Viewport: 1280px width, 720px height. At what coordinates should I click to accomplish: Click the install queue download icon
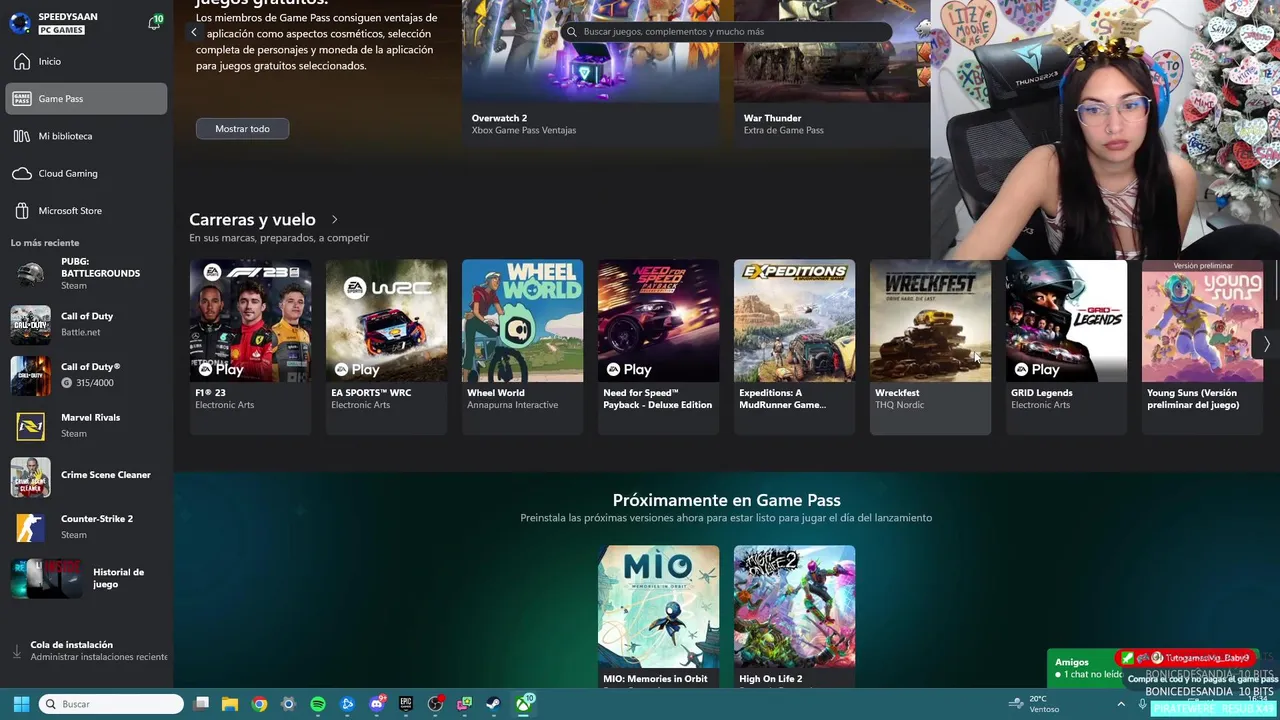click(x=16, y=651)
